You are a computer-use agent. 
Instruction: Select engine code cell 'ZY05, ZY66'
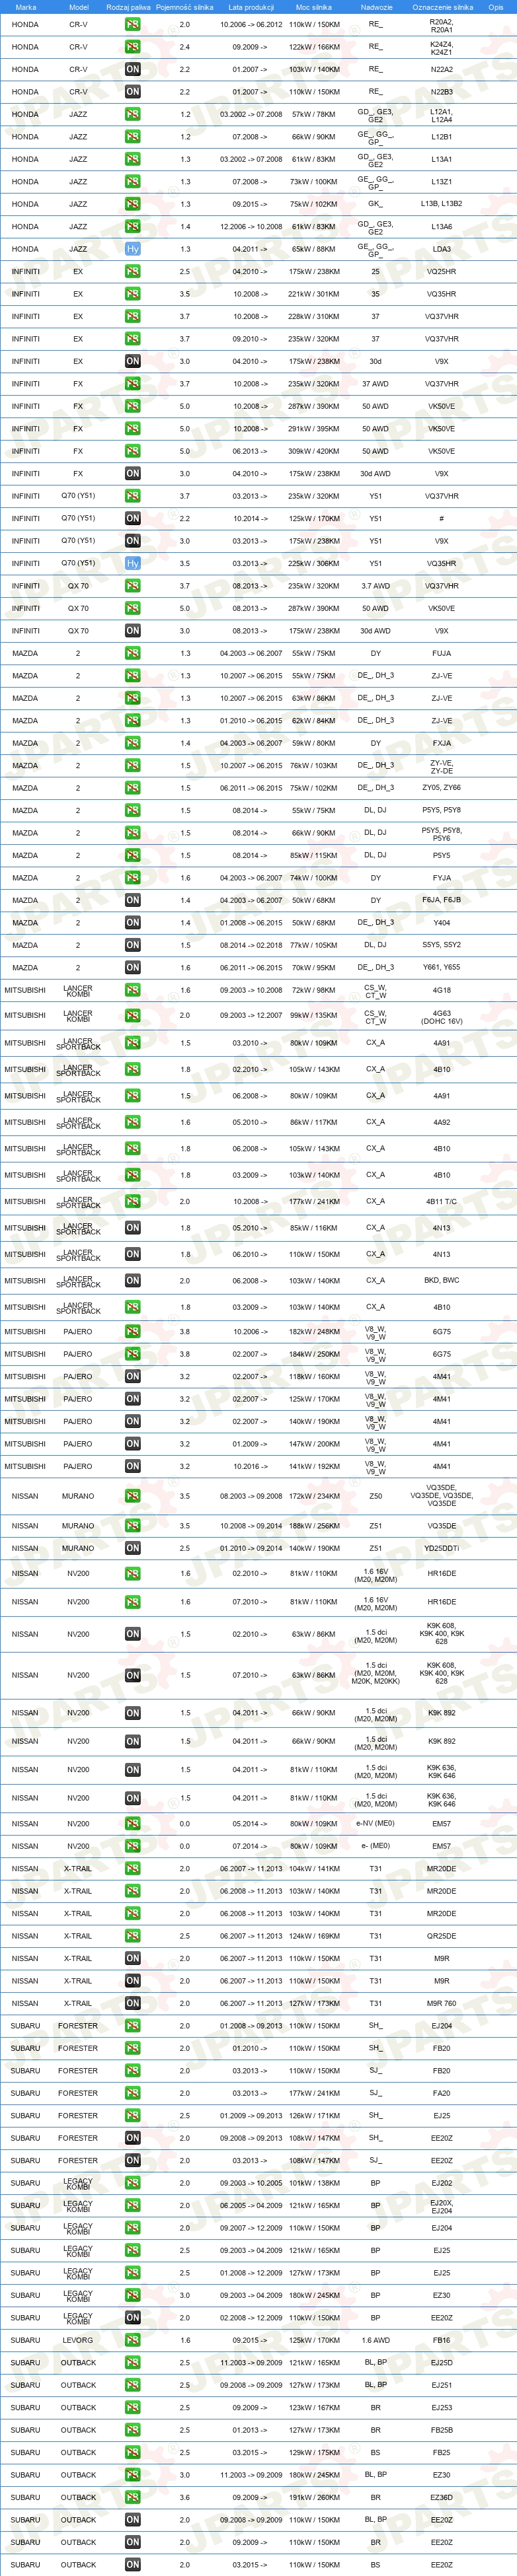tap(441, 788)
